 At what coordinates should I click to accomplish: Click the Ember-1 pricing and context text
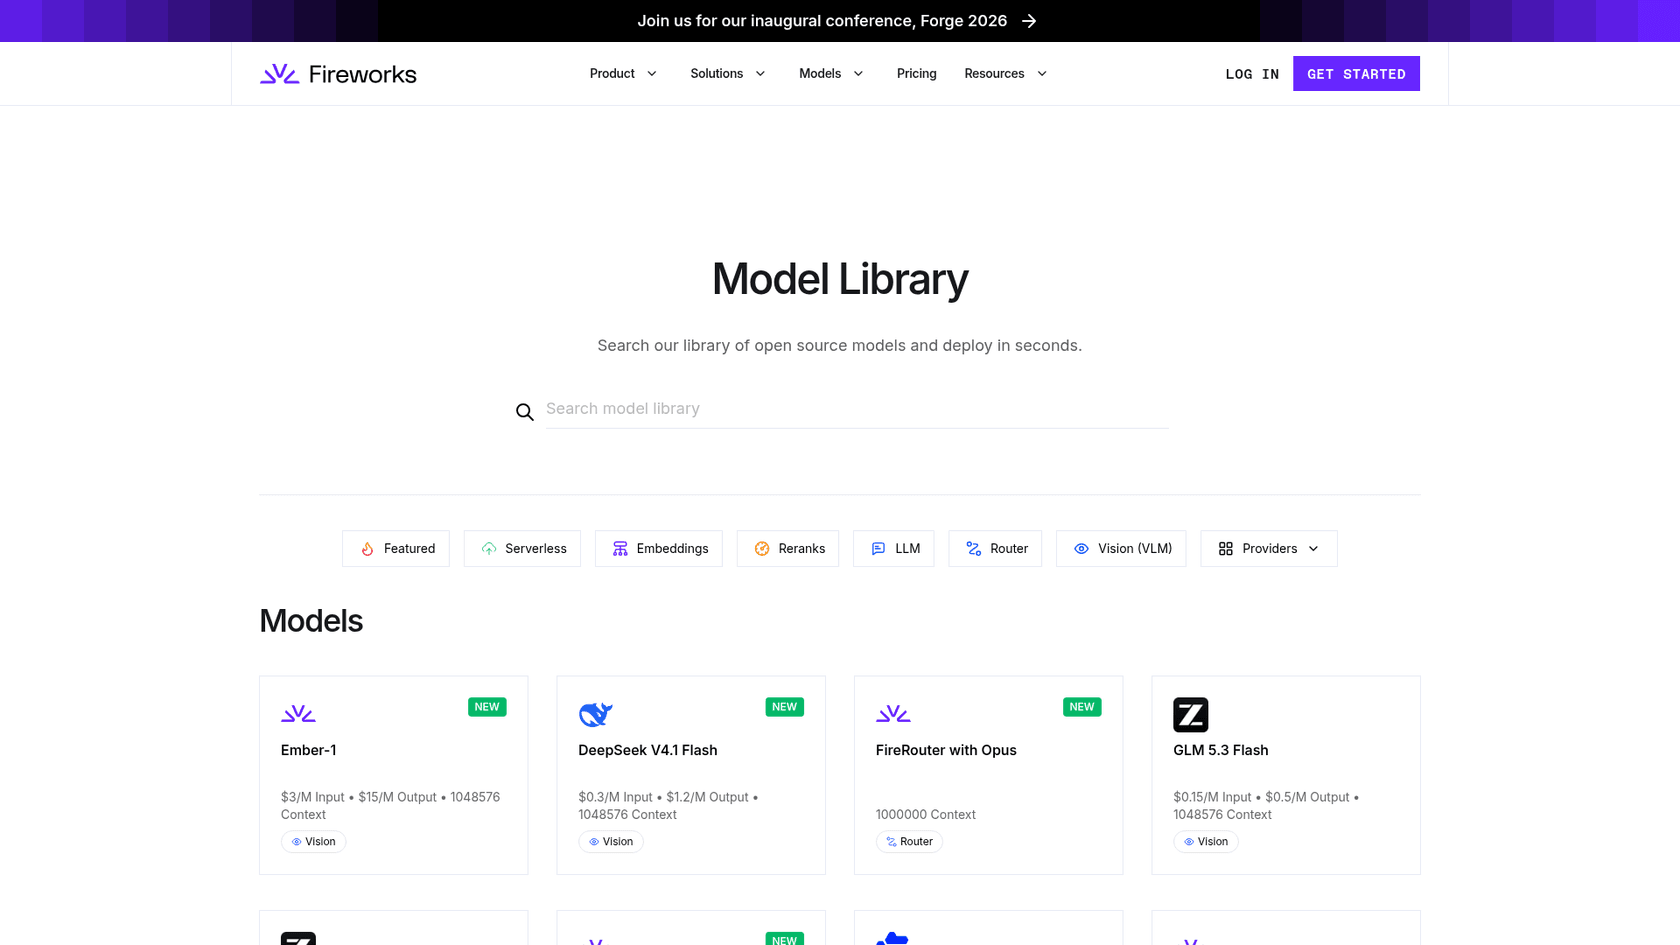[x=391, y=806]
